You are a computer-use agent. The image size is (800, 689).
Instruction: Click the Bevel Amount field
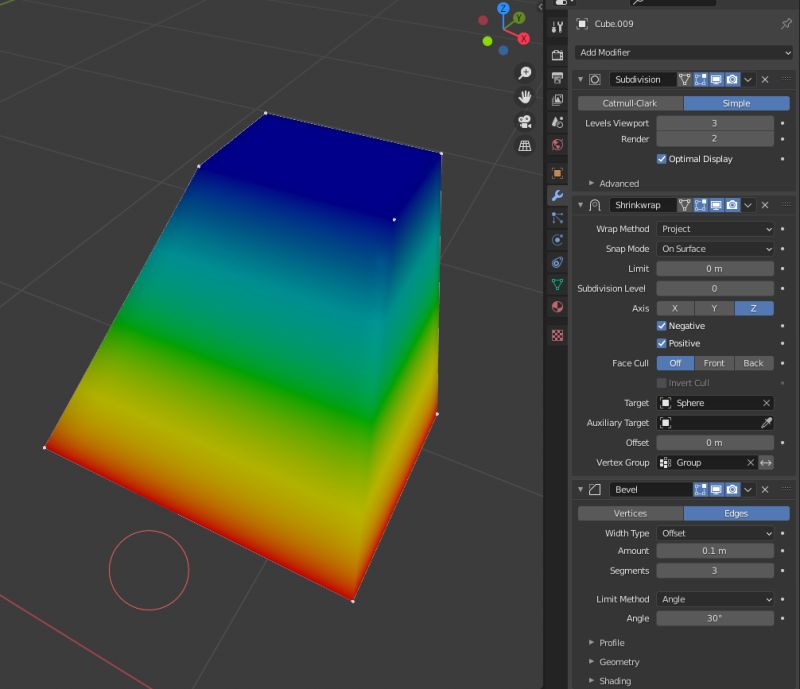(715, 550)
